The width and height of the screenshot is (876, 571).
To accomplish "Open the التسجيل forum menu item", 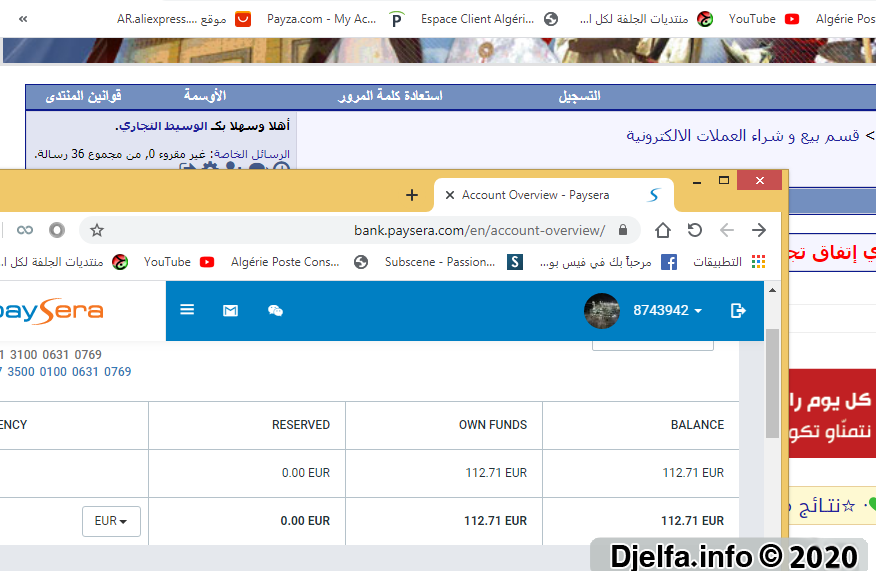I will tap(579, 96).
